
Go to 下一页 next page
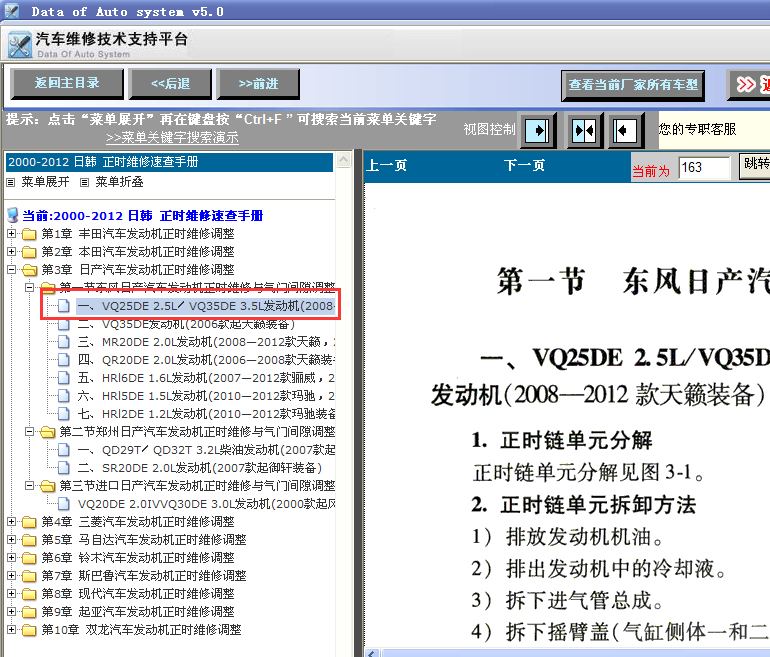(524, 165)
